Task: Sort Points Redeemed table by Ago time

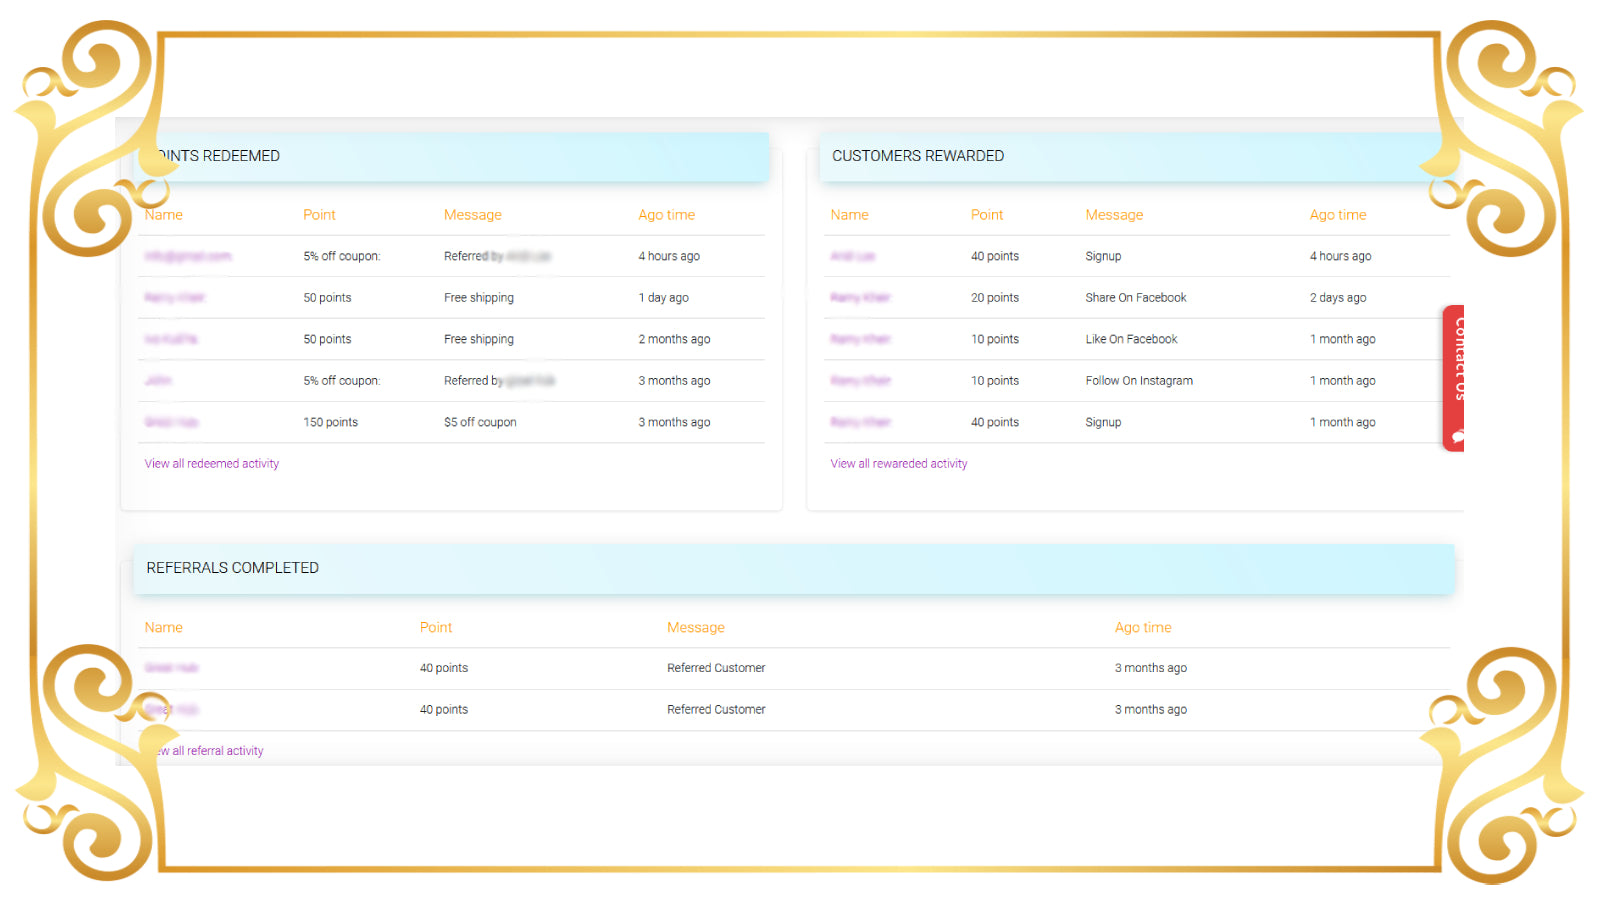Action: point(666,214)
